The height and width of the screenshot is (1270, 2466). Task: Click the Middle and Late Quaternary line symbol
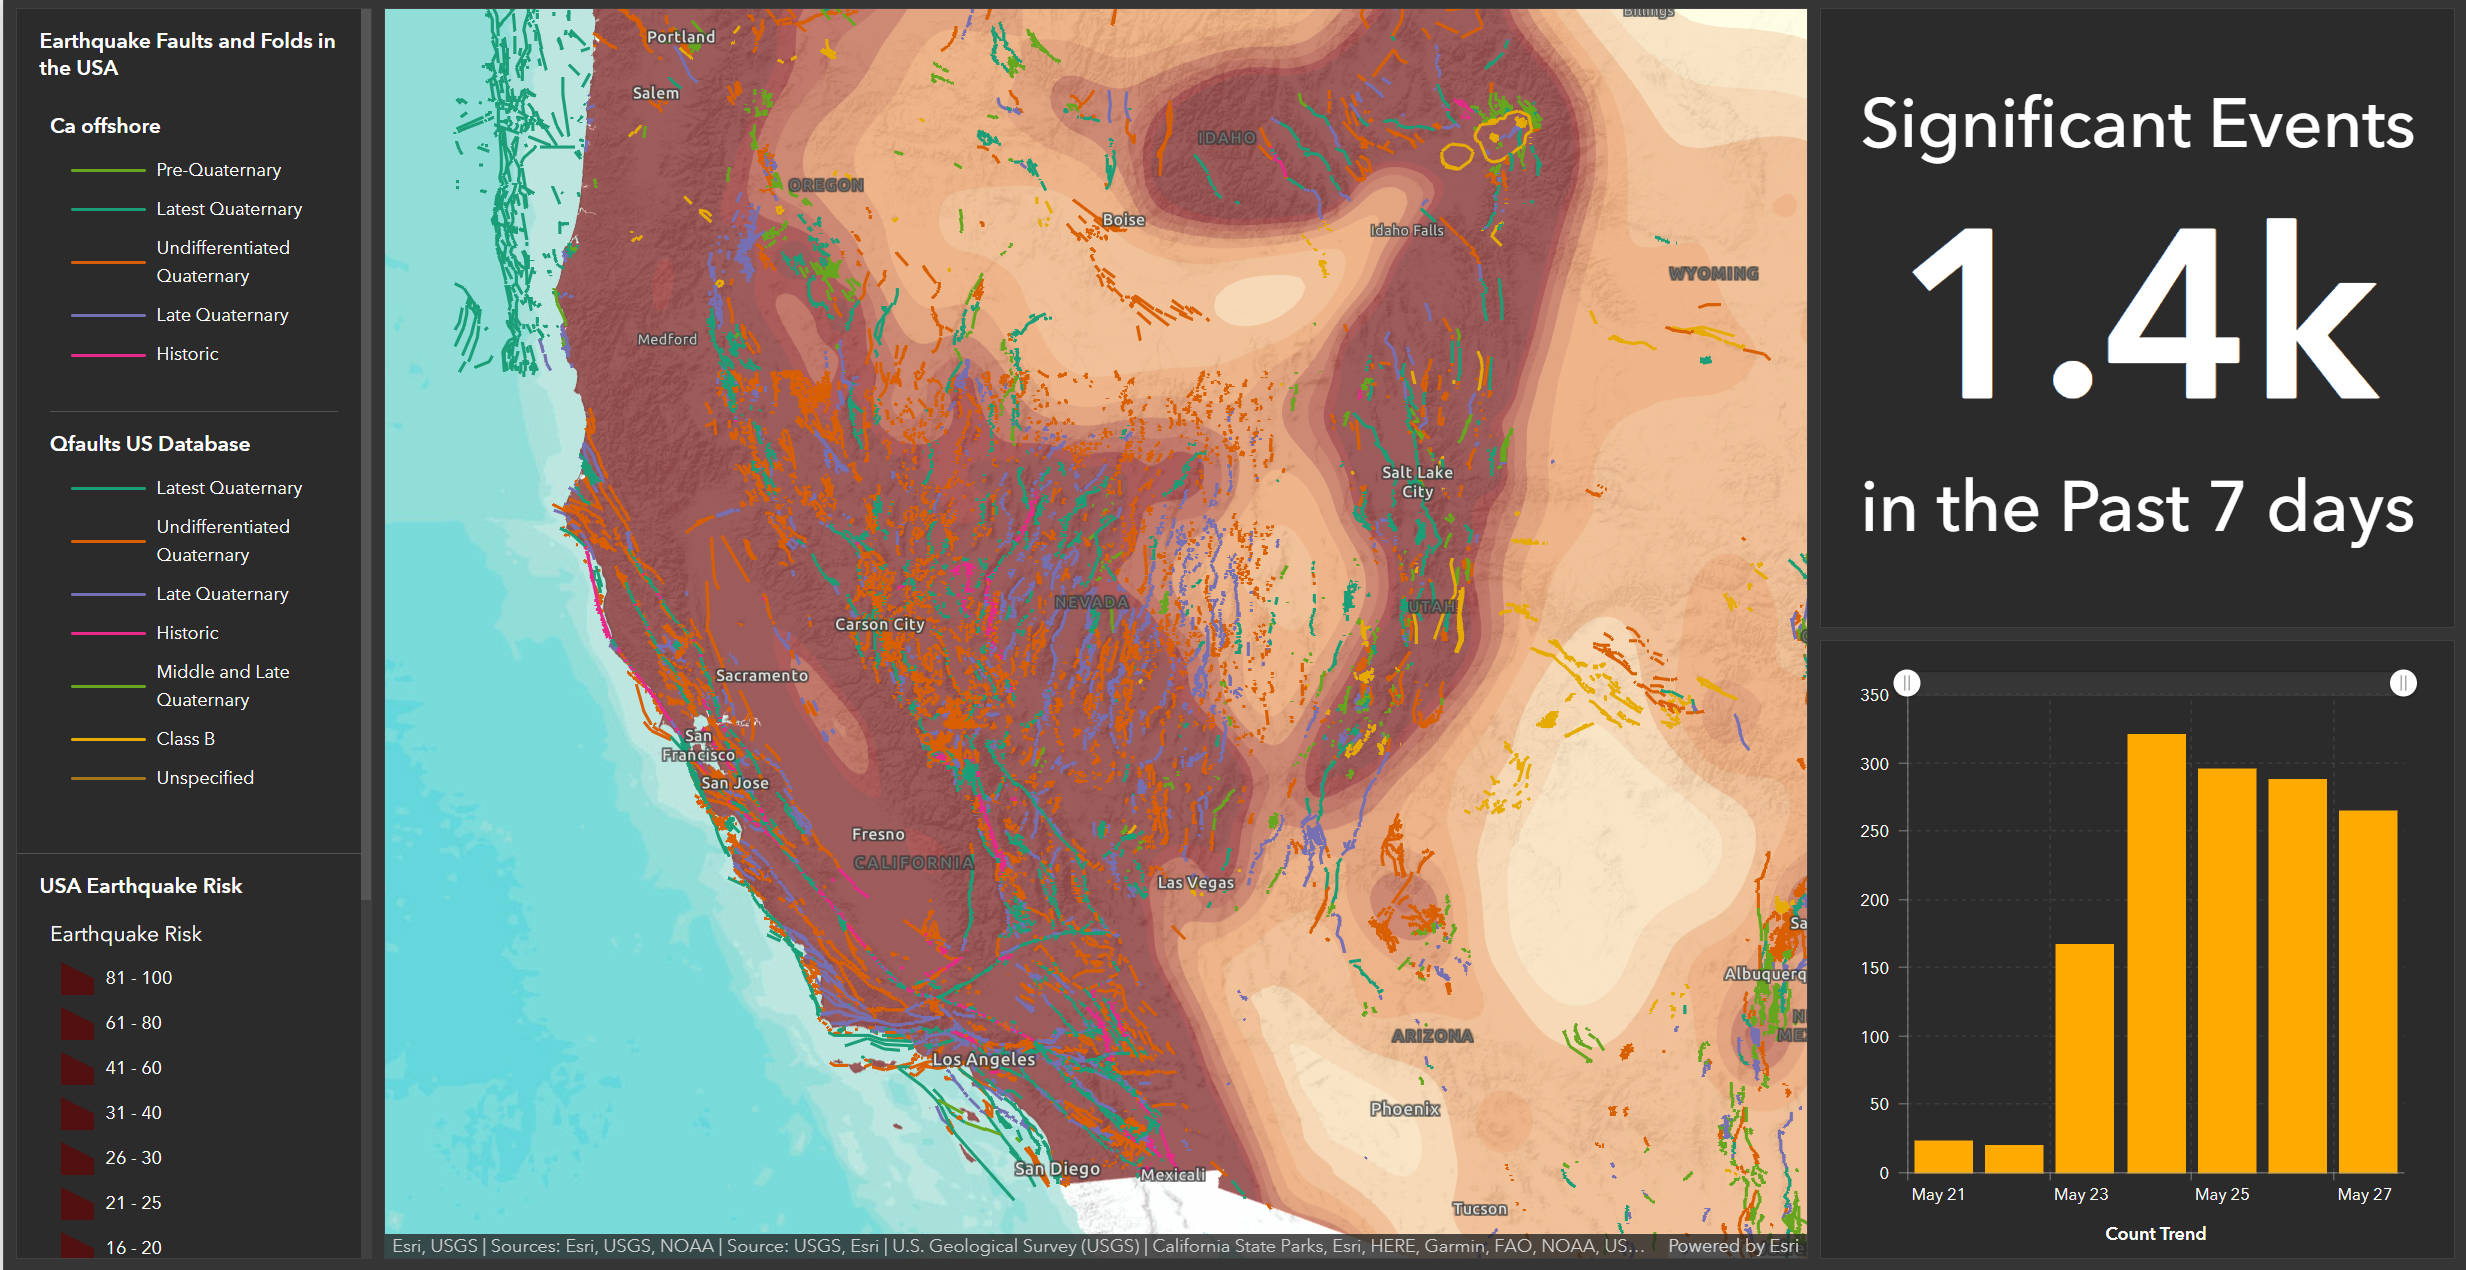click(x=108, y=687)
